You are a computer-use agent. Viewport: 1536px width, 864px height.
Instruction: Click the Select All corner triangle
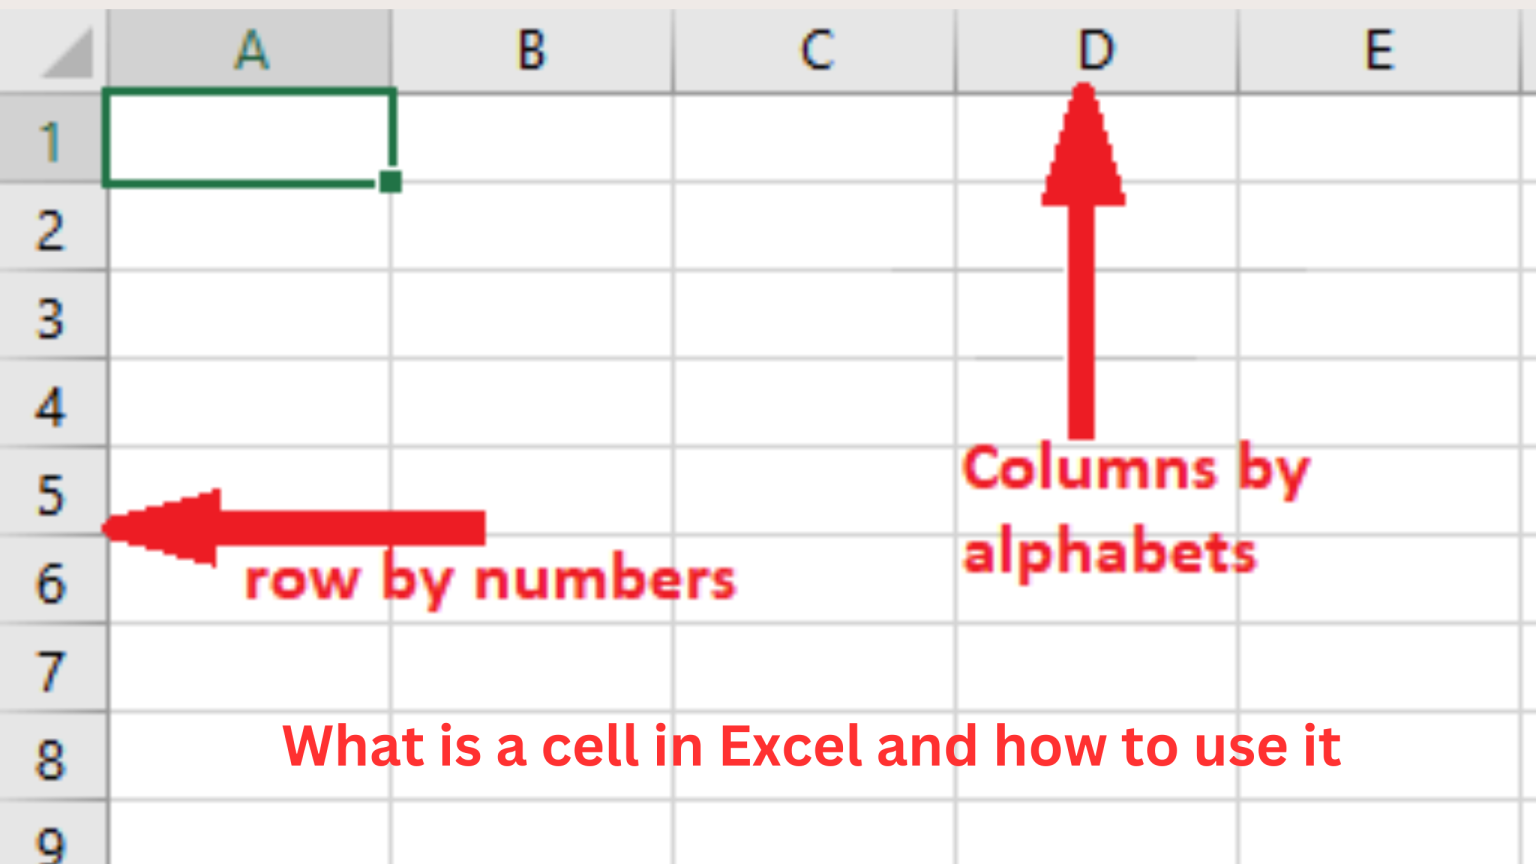coord(68,56)
